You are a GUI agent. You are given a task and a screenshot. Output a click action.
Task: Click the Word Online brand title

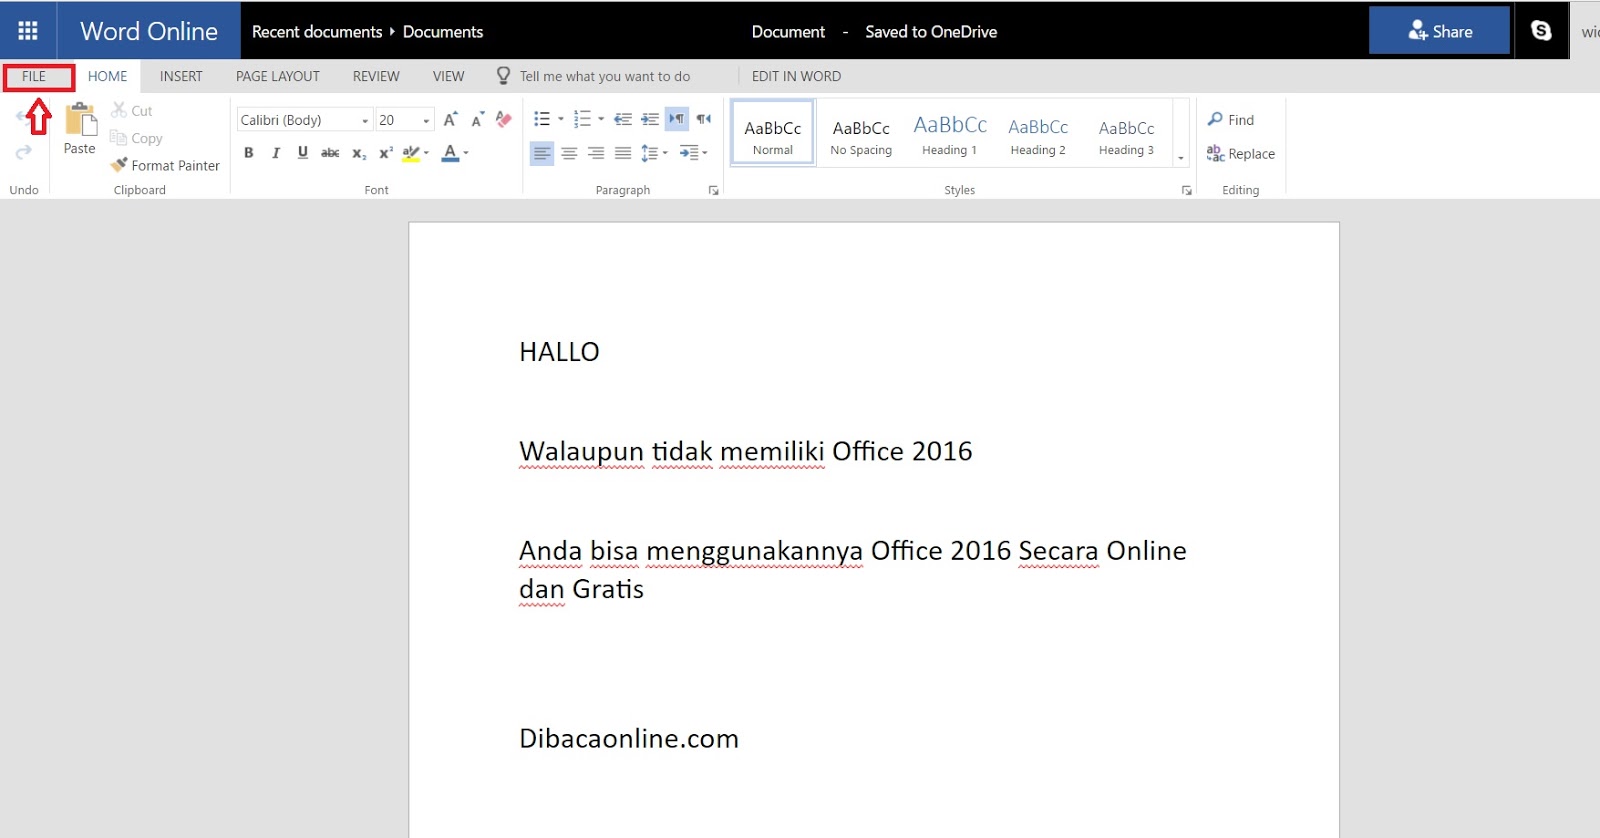tap(149, 31)
